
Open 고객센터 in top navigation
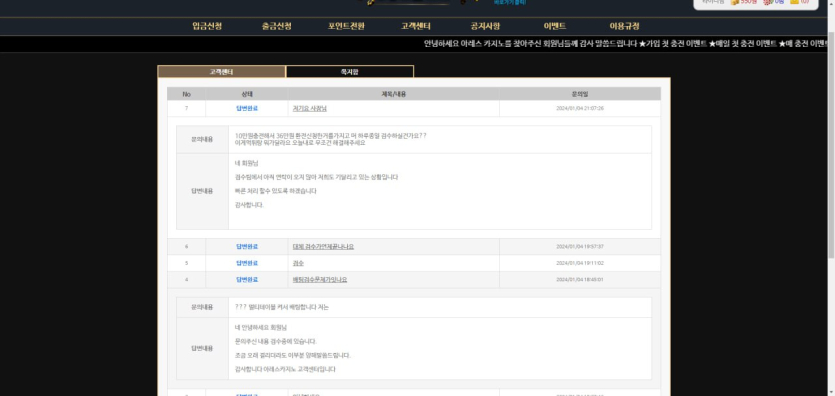point(416,26)
